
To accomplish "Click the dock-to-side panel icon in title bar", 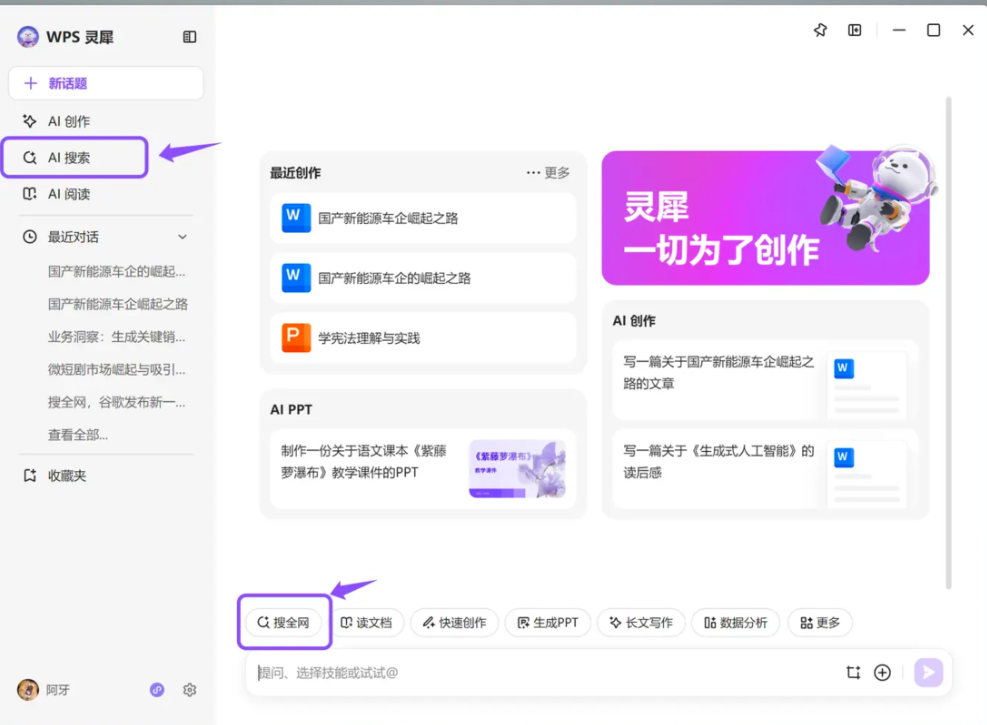I will point(854,30).
